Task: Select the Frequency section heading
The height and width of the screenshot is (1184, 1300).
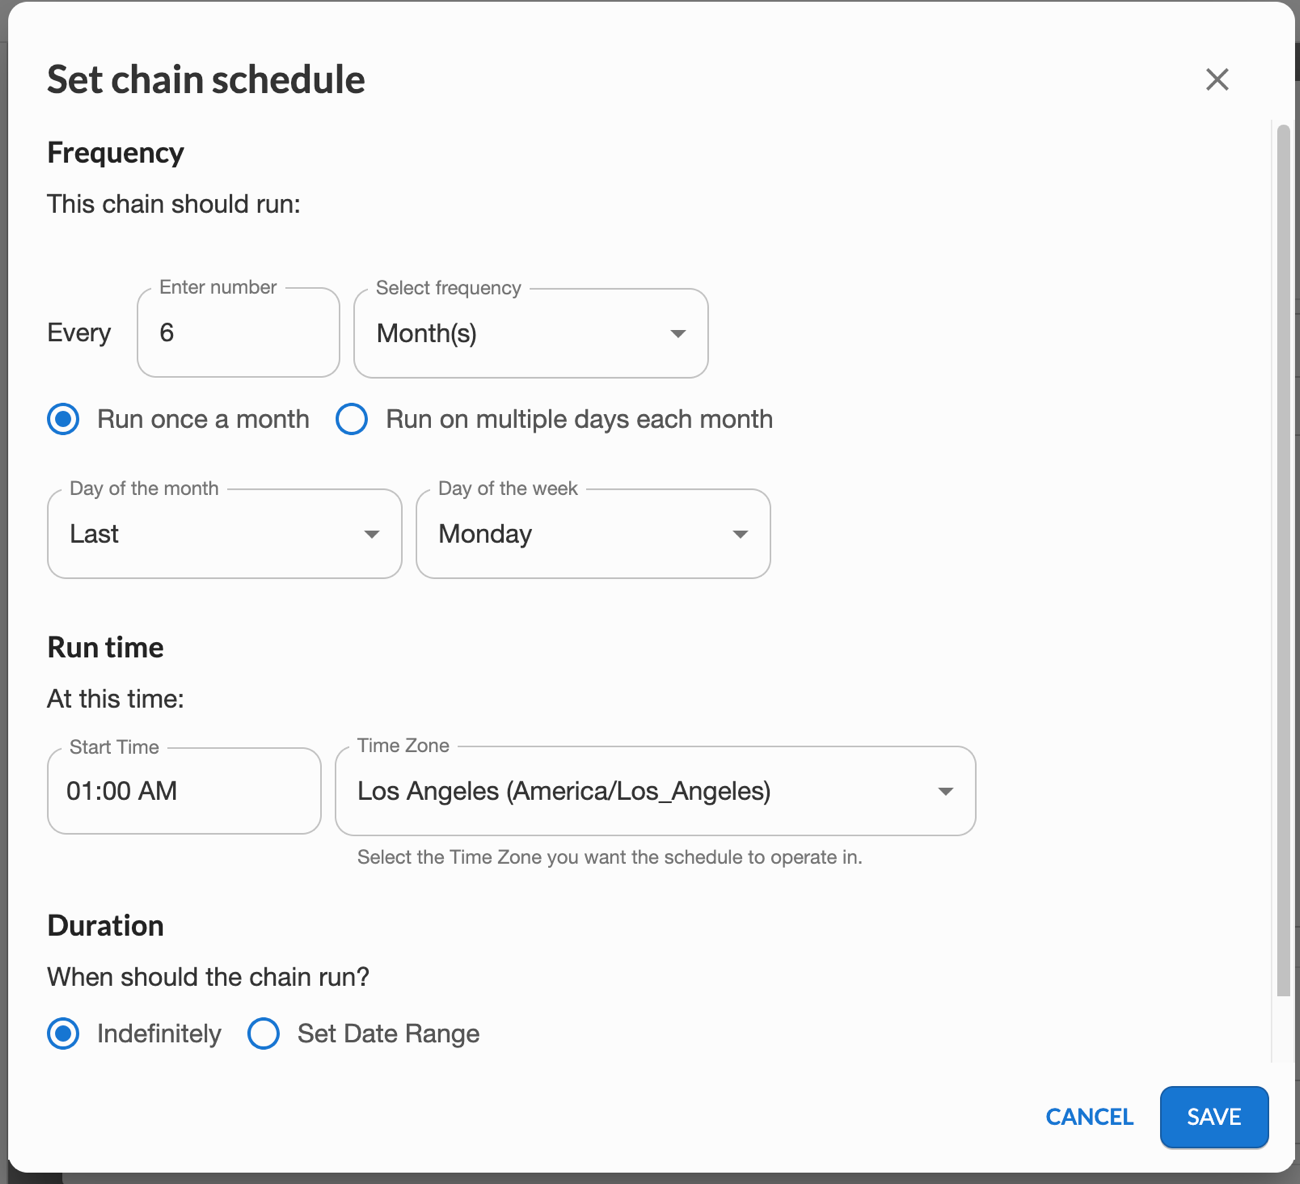Action: [115, 152]
